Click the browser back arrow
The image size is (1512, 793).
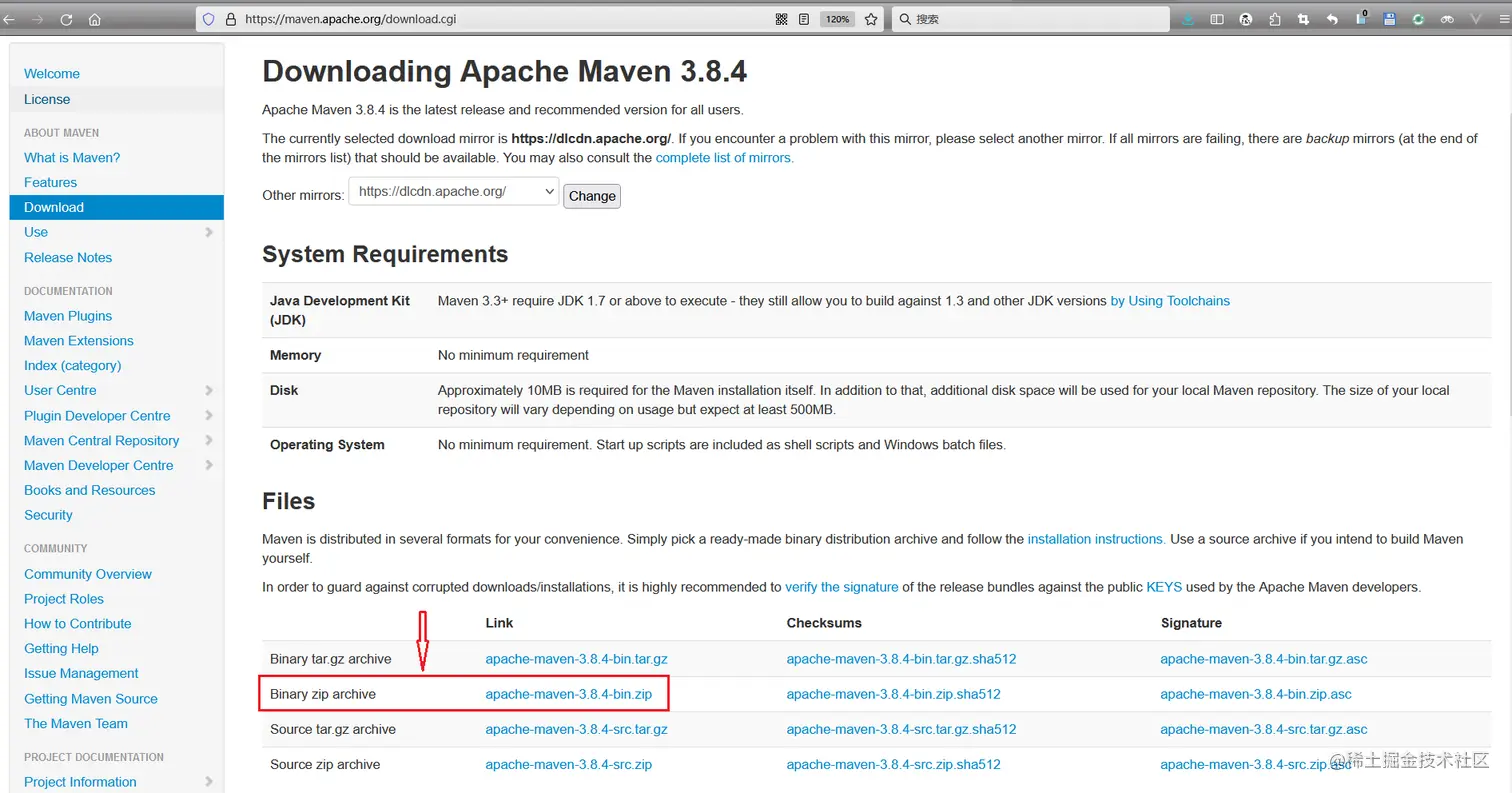(x=9, y=19)
